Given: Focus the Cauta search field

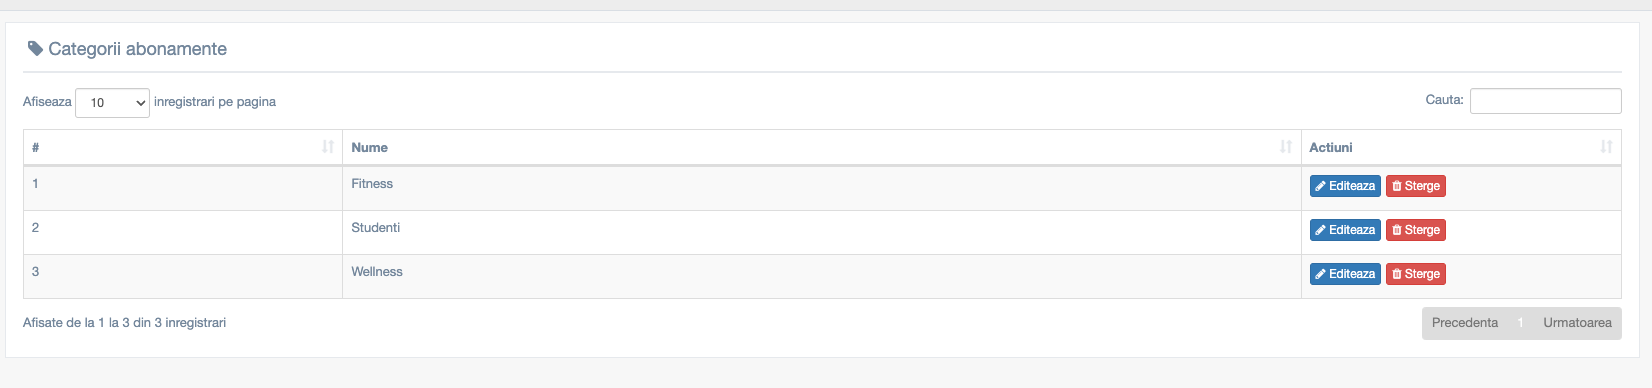Looking at the screenshot, I should click(1545, 101).
